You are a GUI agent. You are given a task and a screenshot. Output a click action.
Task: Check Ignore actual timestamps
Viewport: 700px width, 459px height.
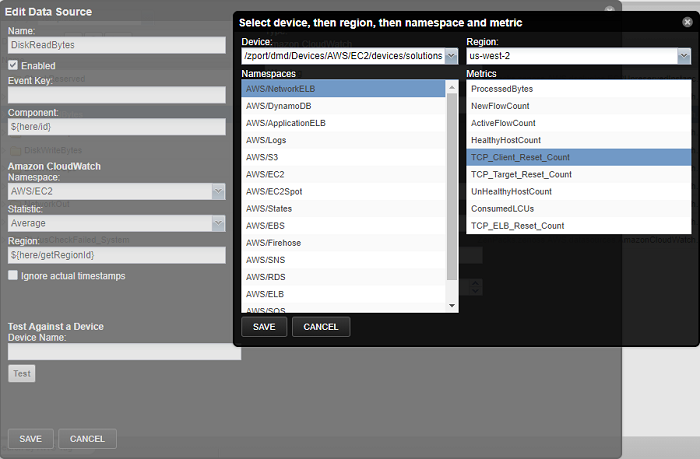[13, 275]
